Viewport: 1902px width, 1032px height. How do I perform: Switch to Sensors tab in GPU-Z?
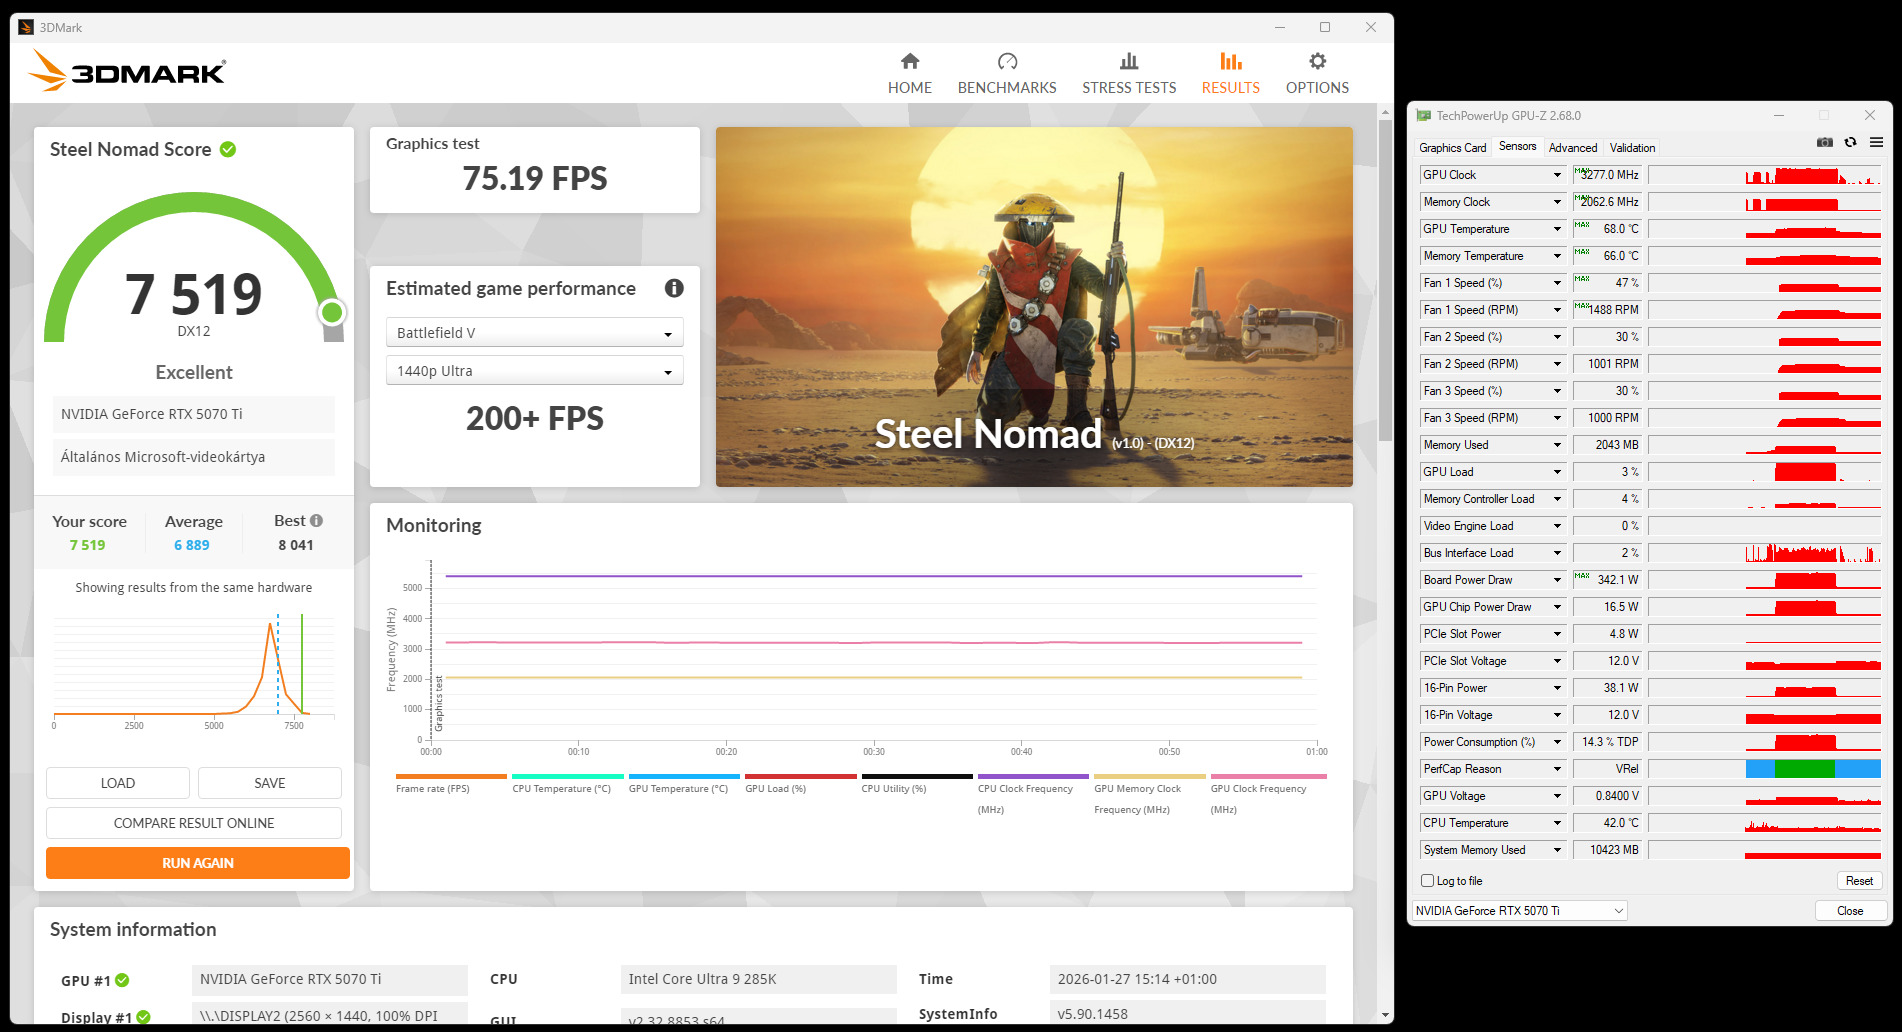click(x=1517, y=146)
